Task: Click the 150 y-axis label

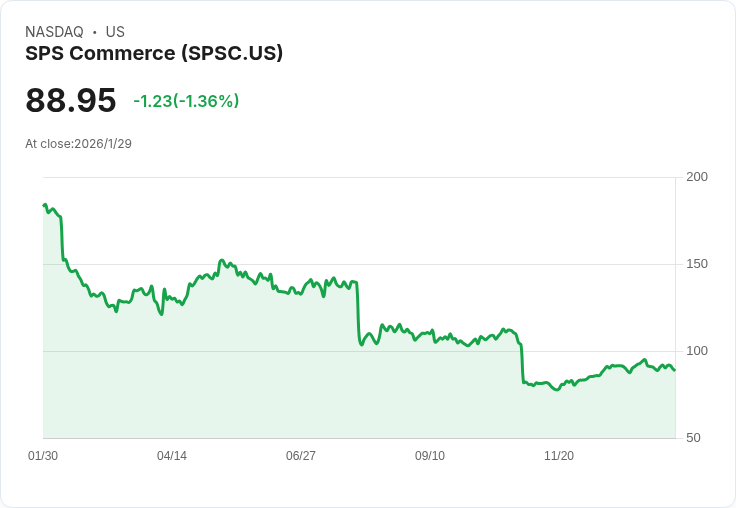Action: pyautogui.click(x=696, y=264)
